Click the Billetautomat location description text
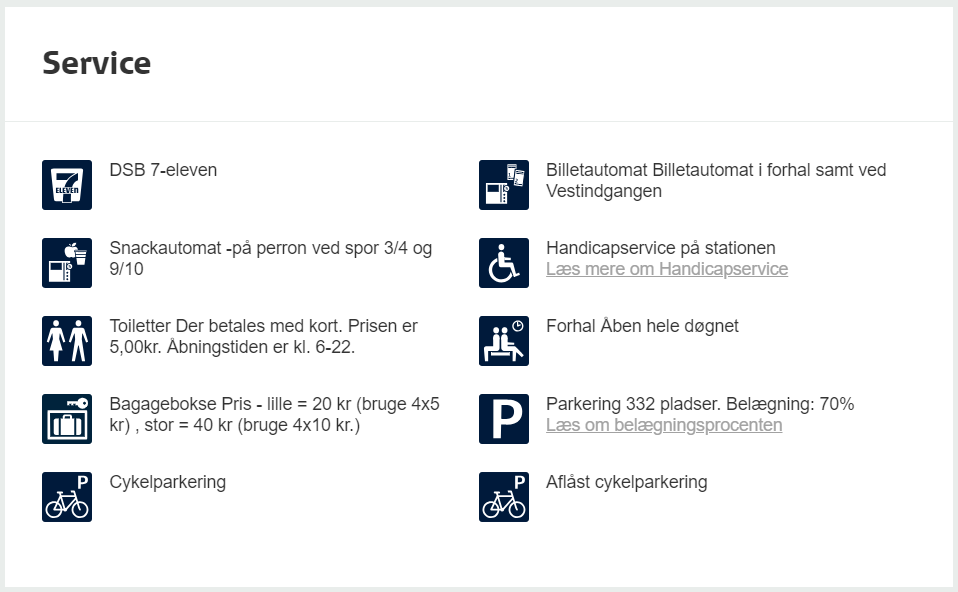This screenshot has height=592, width=958. [716, 180]
